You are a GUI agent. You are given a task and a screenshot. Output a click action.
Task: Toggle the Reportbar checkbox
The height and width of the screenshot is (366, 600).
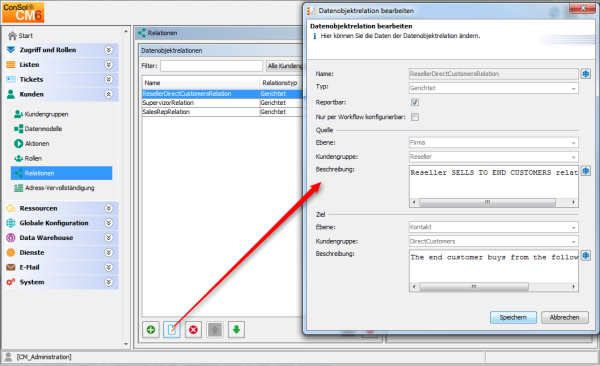415,102
